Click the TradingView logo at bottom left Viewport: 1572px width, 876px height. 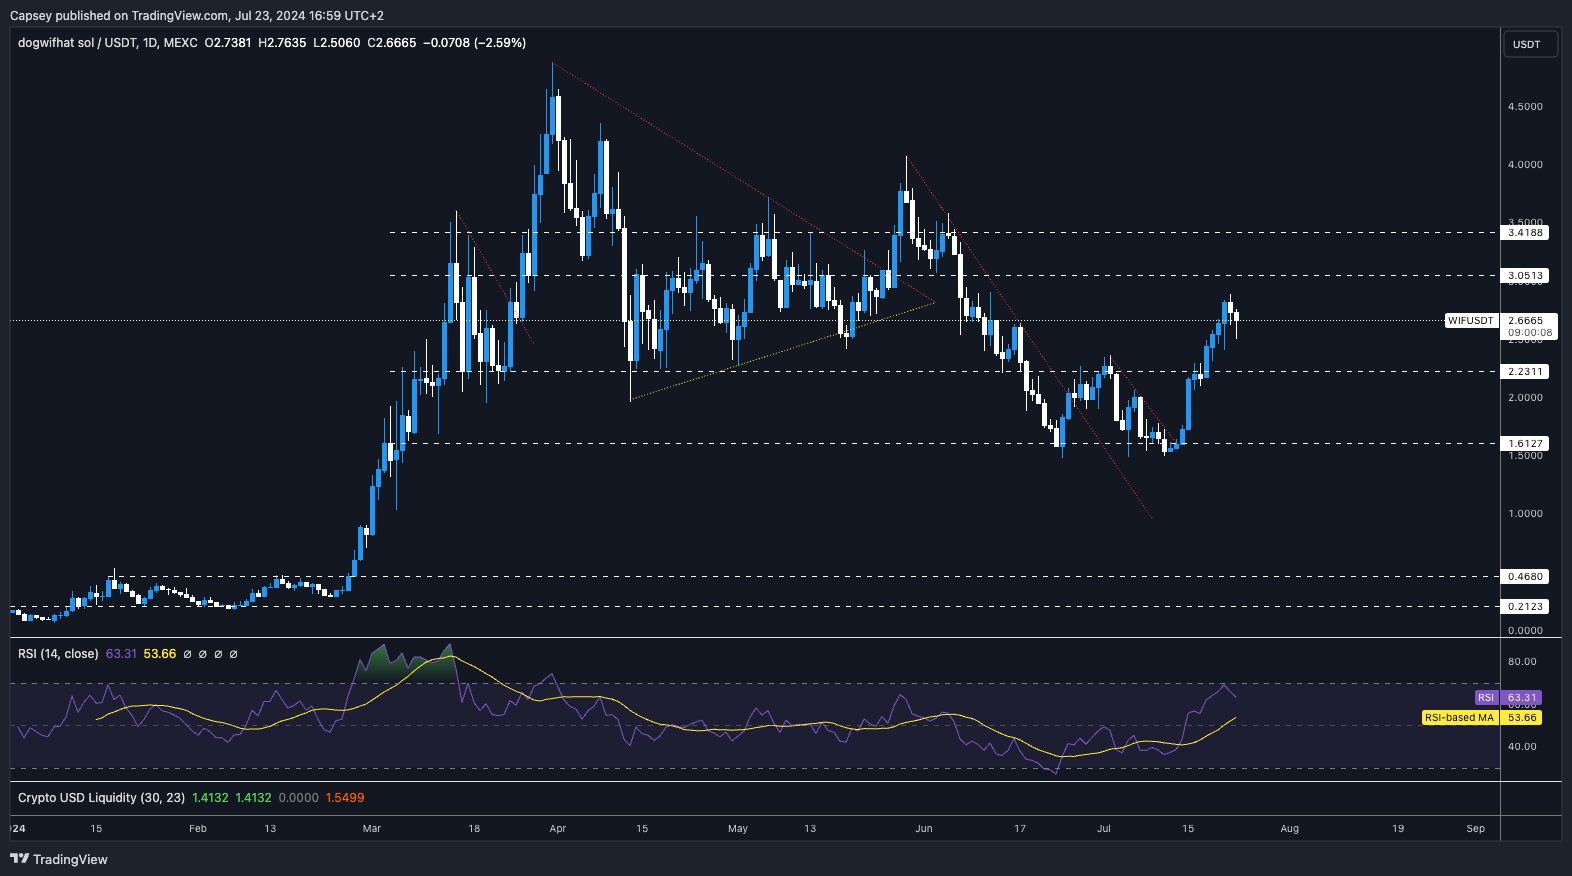[x=59, y=859]
